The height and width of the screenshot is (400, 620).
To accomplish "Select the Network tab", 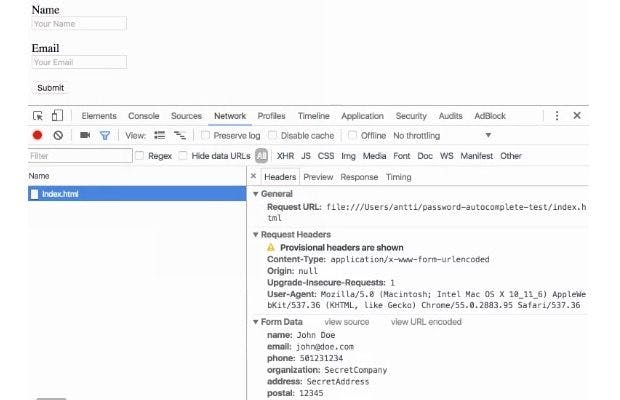I will tap(230, 116).
